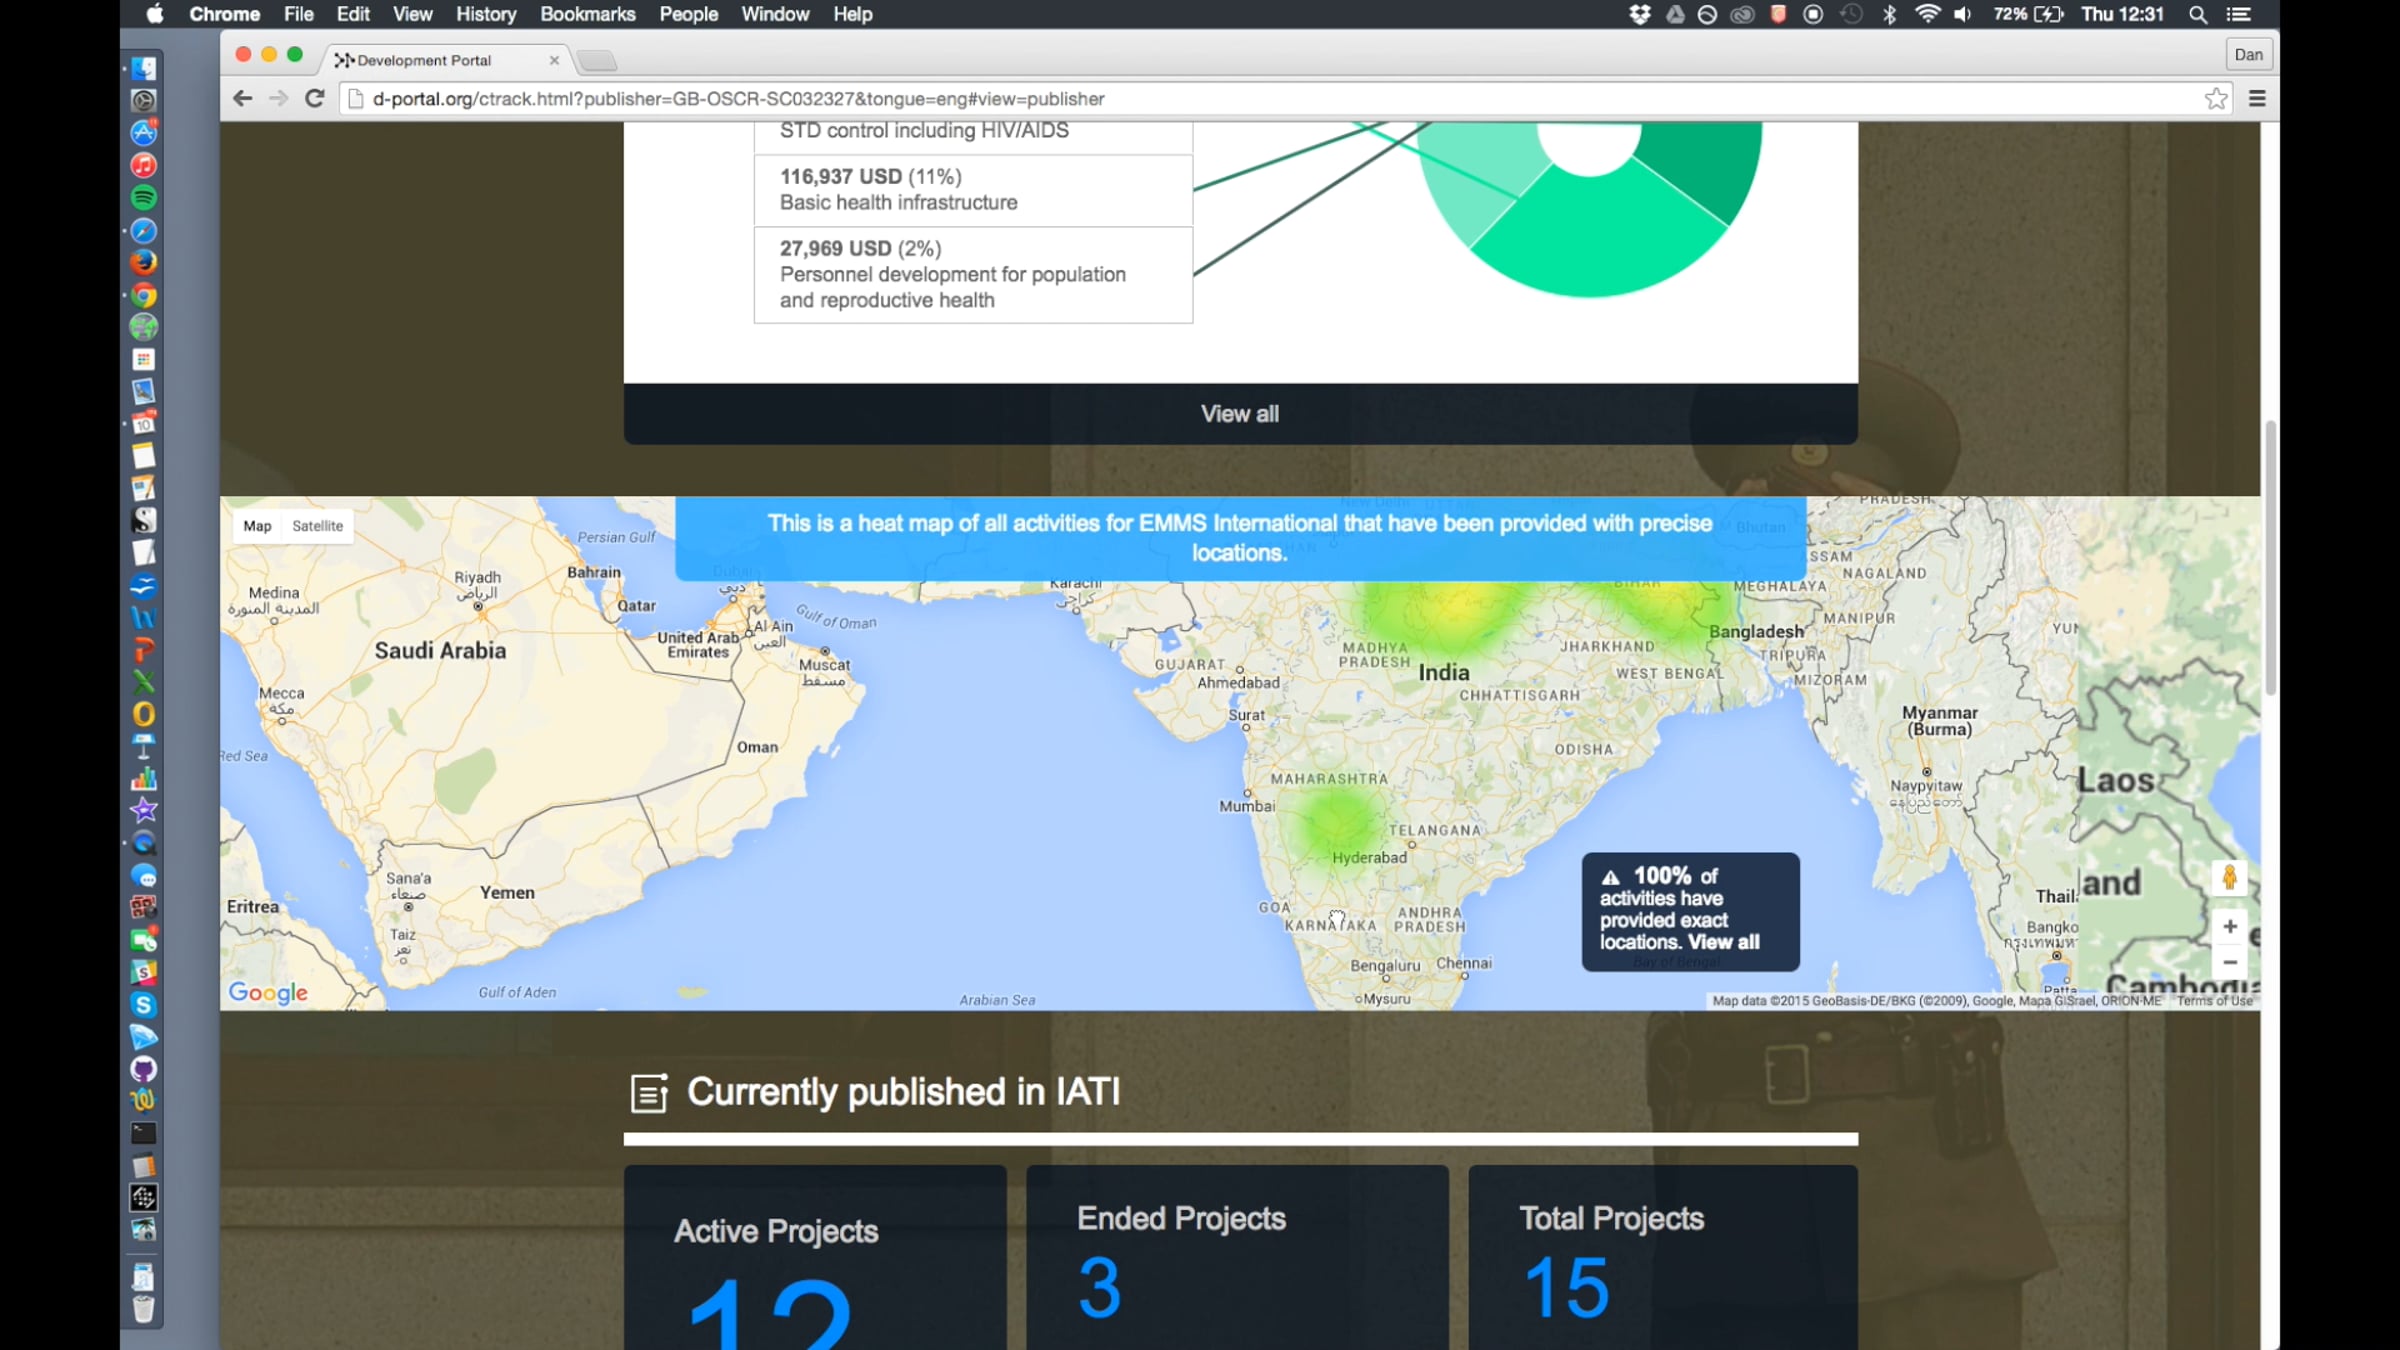Click the Total Projects card

1663,1257
